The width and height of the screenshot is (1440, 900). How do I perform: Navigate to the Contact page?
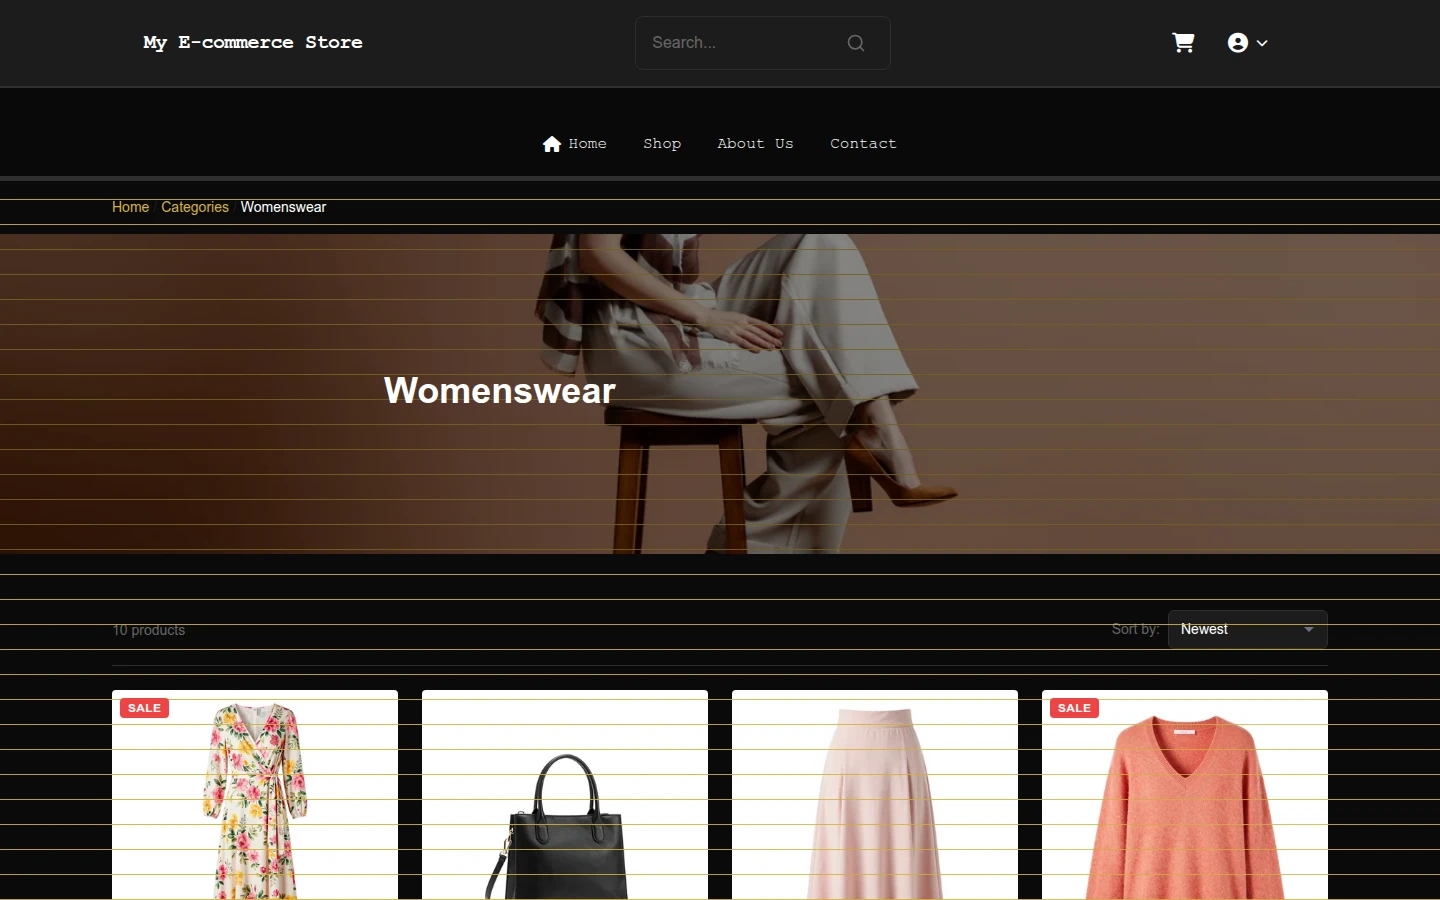tap(863, 144)
